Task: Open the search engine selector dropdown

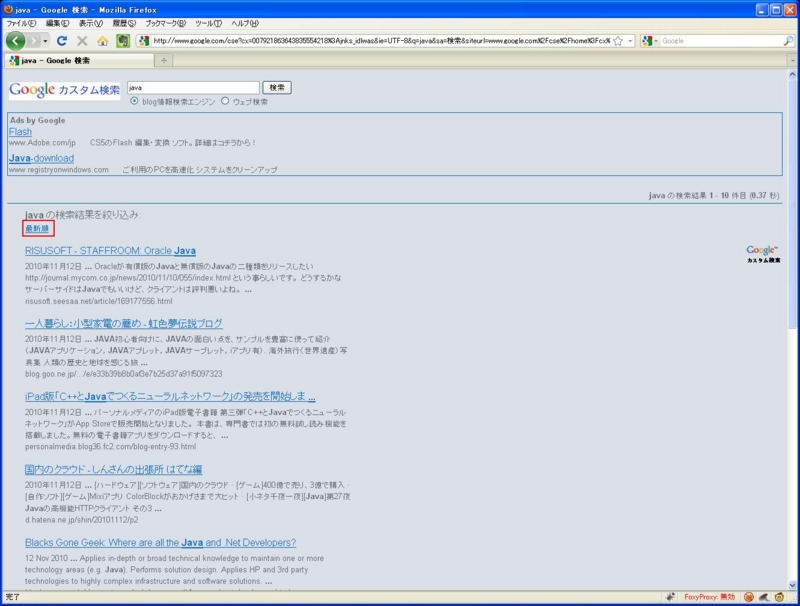Action: tap(650, 41)
